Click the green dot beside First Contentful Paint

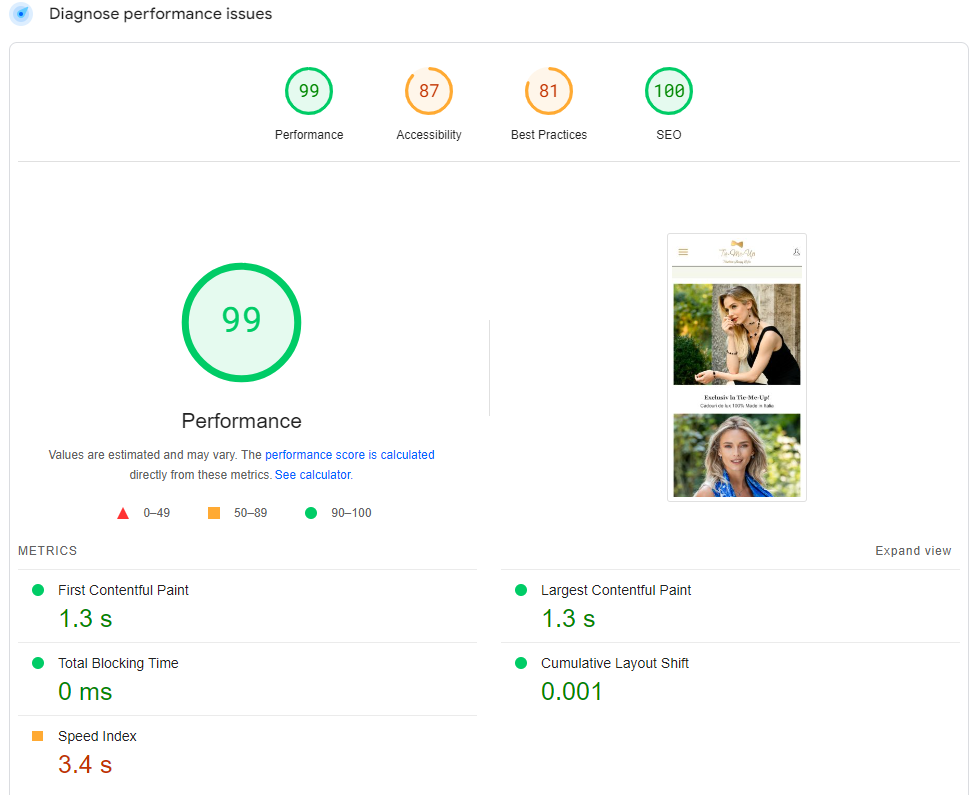tap(38, 590)
